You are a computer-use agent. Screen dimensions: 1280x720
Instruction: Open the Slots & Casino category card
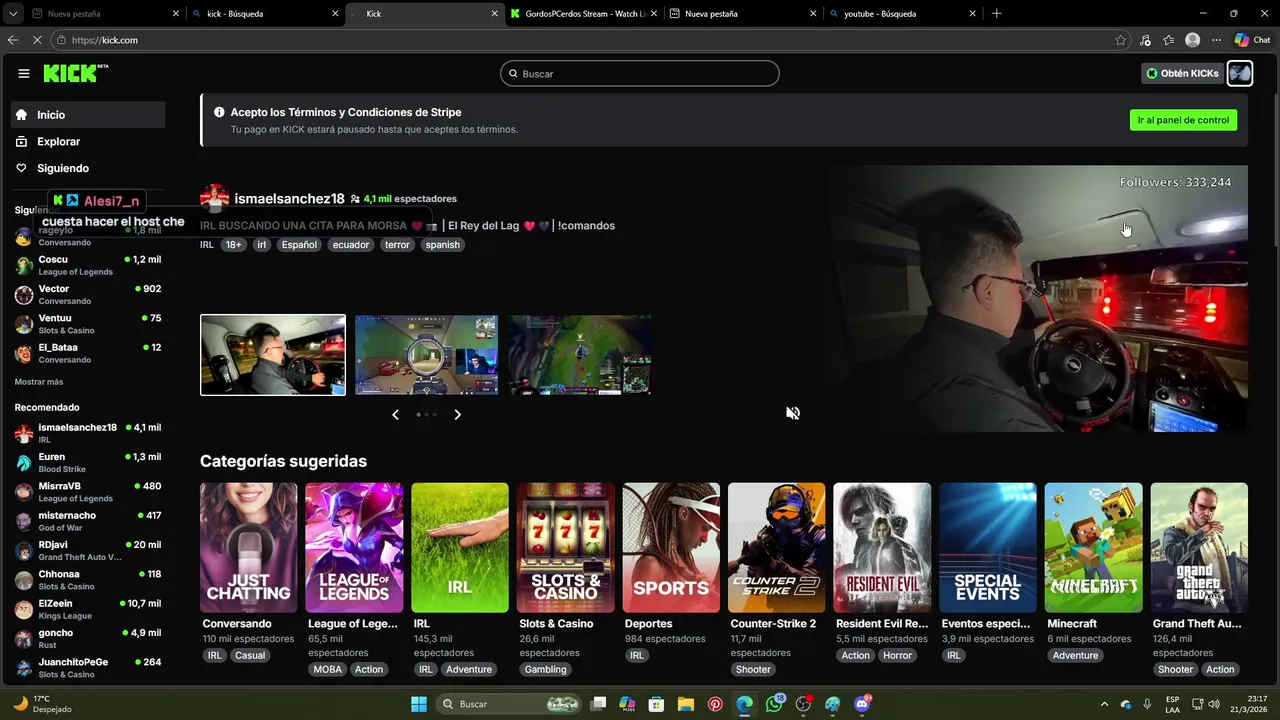(x=565, y=548)
